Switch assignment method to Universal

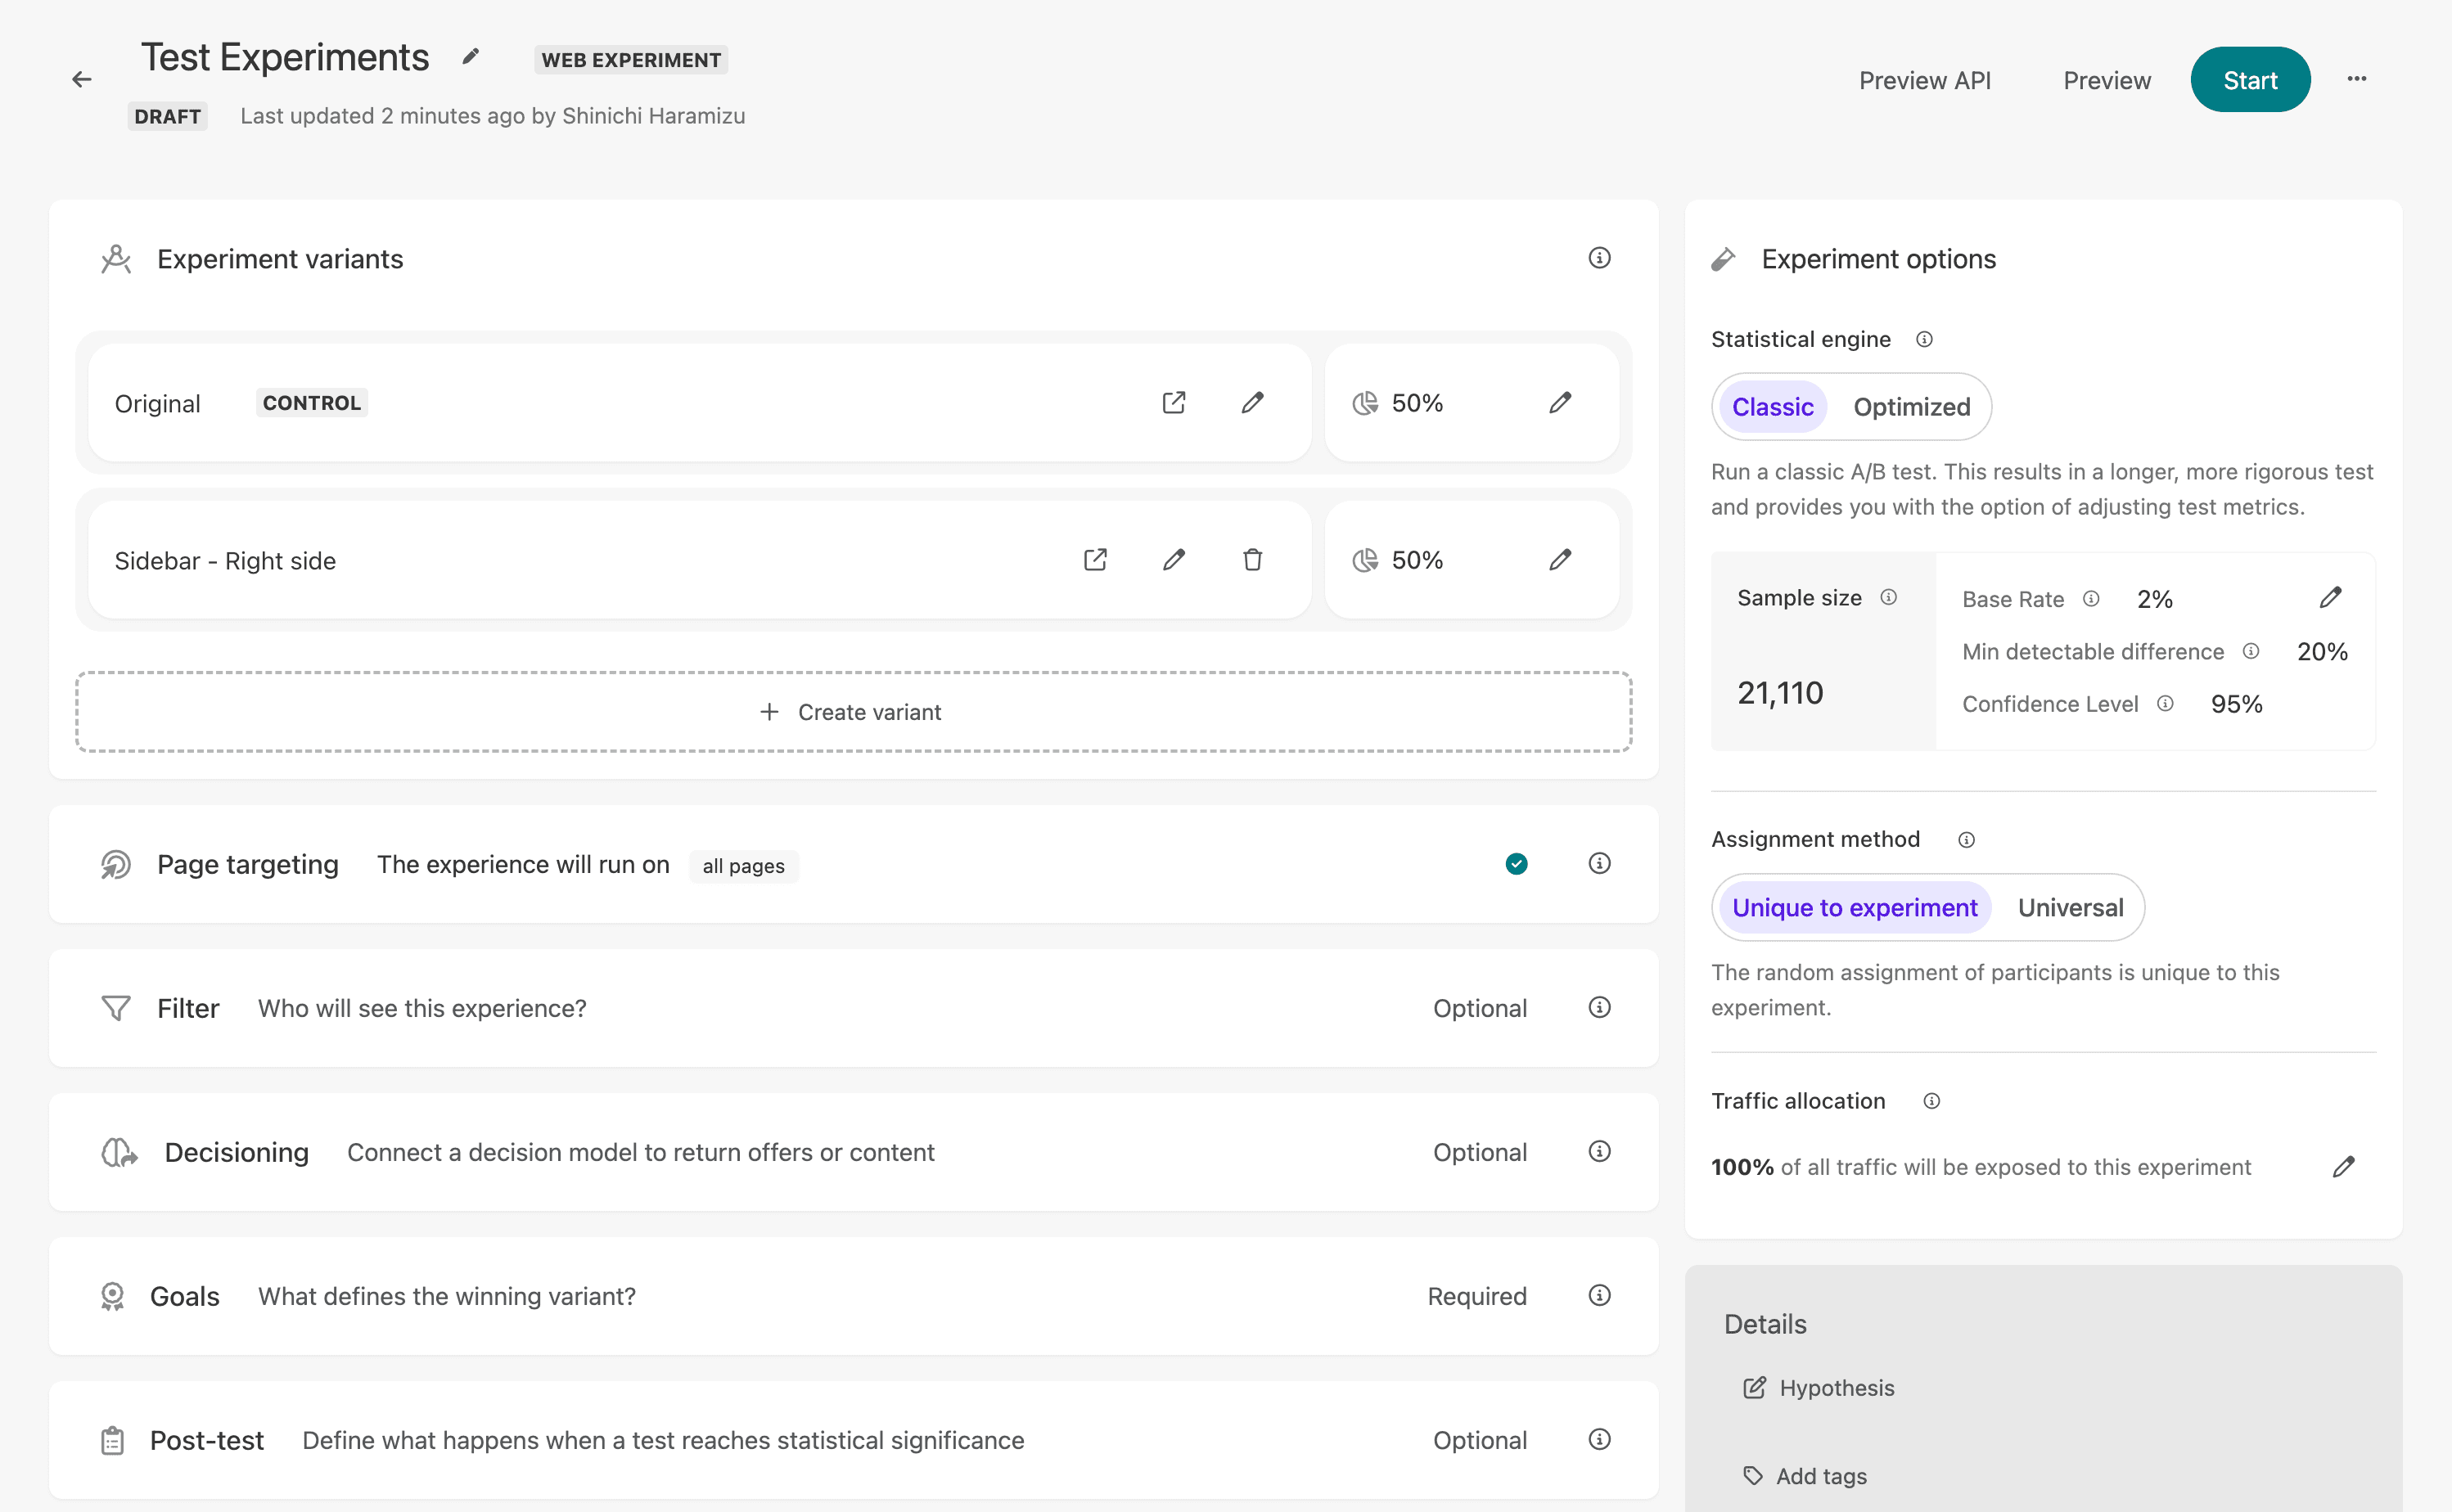coord(2070,908)
